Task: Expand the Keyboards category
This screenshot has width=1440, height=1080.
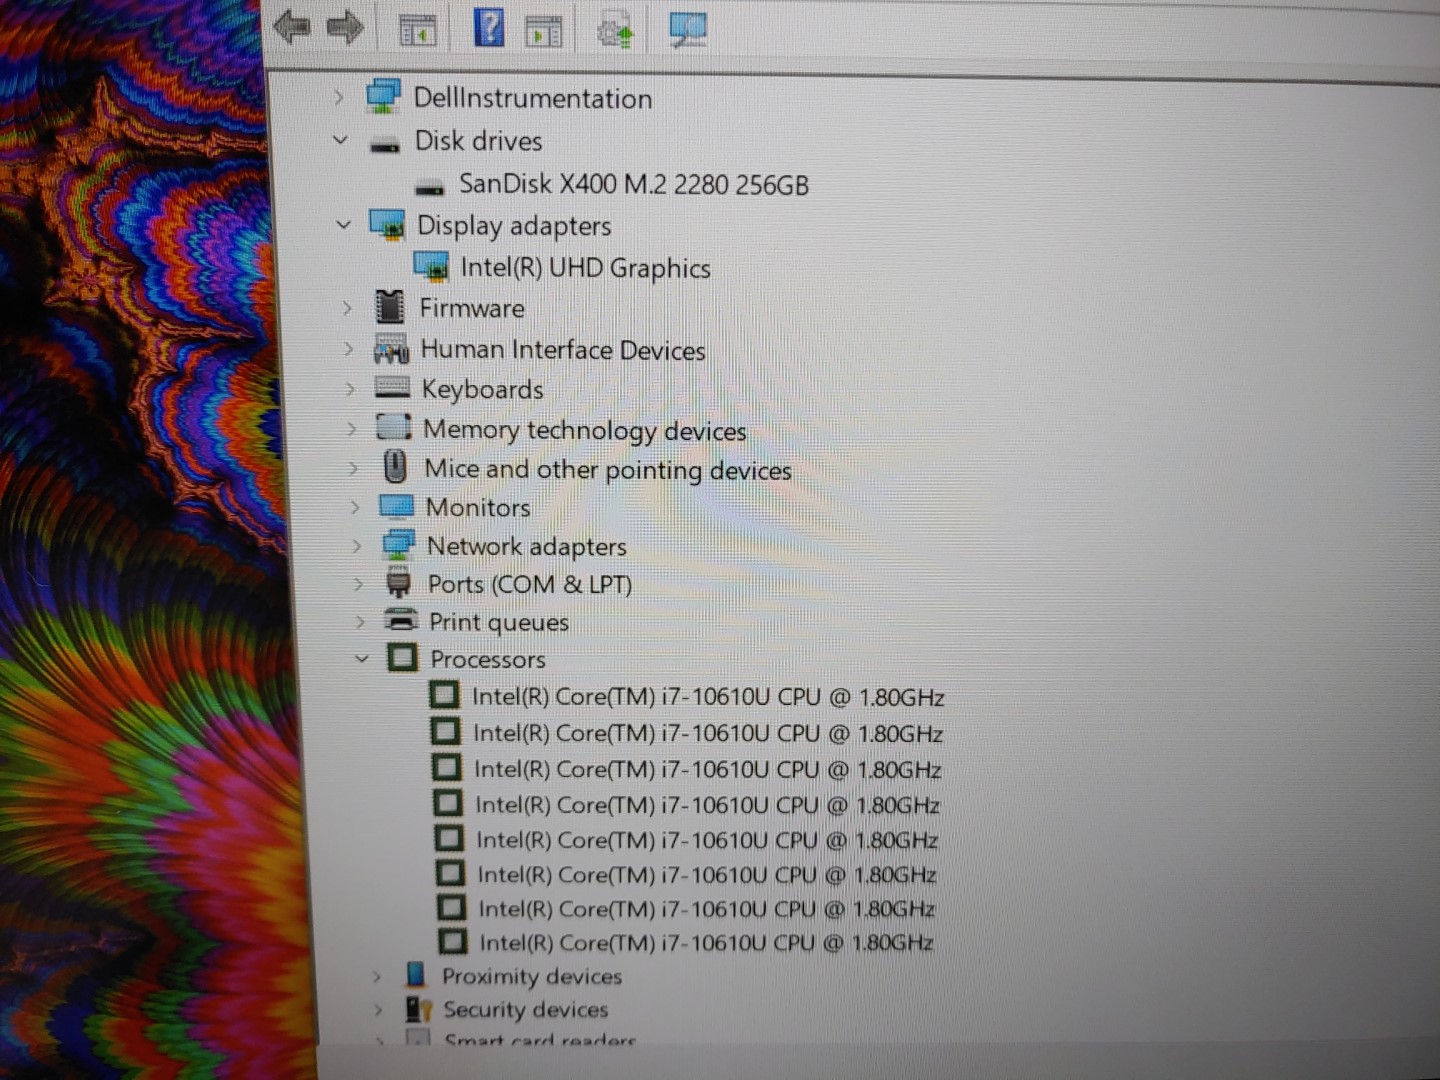Action: click(x=350, y=388)
